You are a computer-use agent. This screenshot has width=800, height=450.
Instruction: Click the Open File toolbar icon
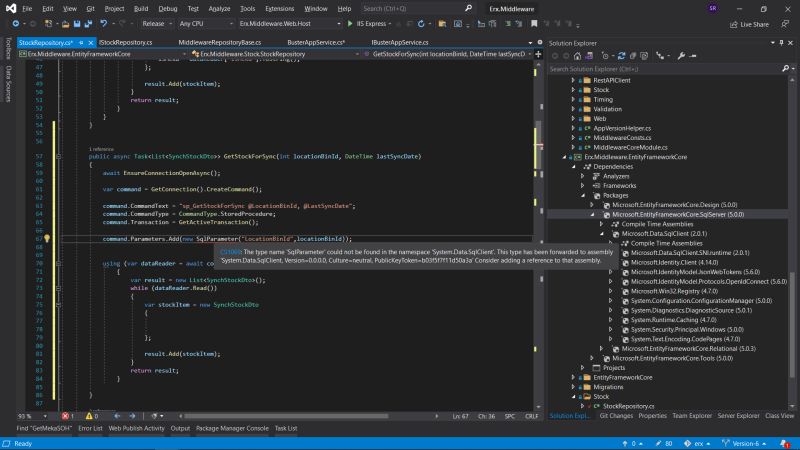[x=65, y=24]
